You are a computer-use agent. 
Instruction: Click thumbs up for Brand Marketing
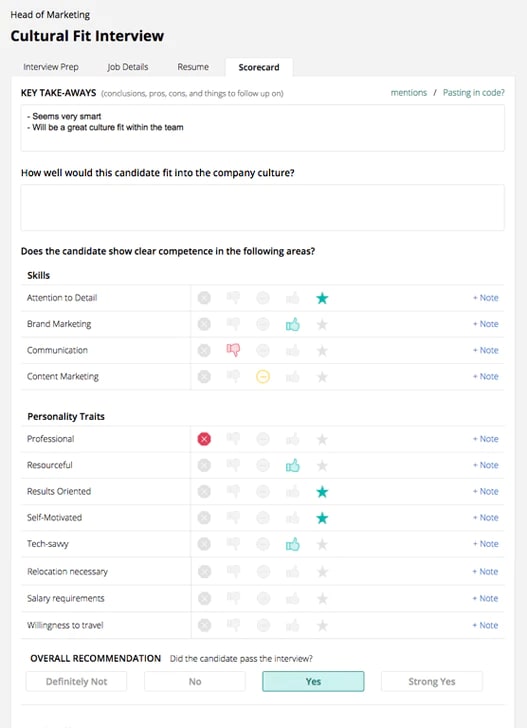pos(293,324)
